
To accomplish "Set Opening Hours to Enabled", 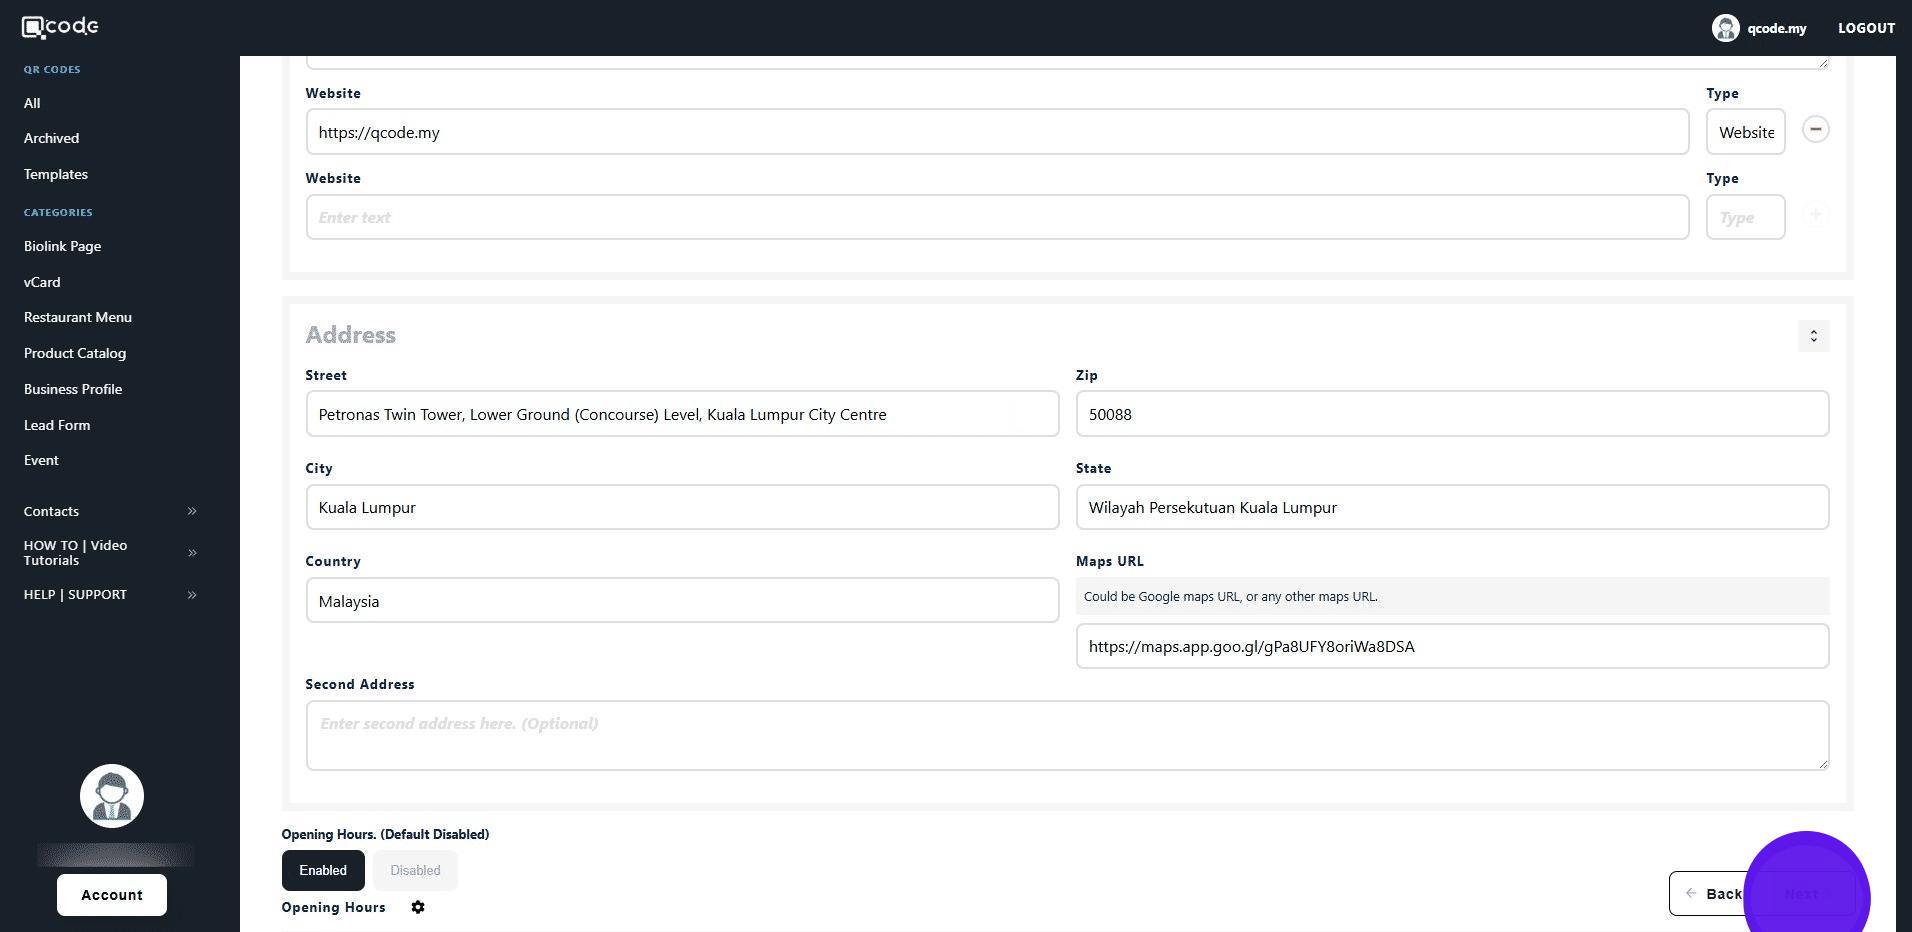I will click(x=323, y=870).
